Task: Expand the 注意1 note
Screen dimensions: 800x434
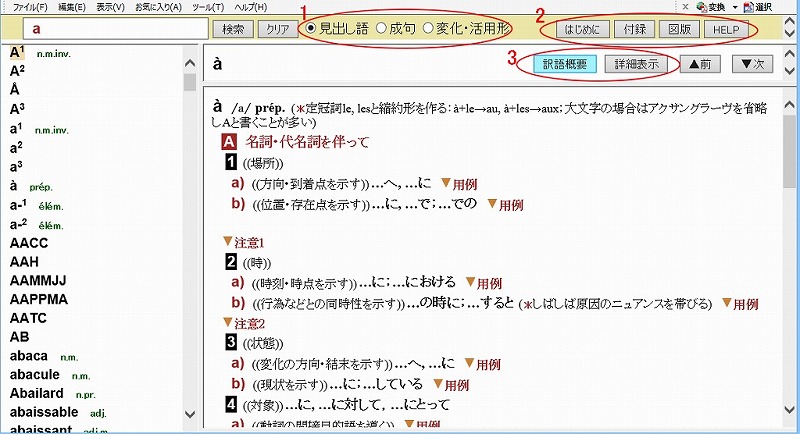Action: point(244,242)
